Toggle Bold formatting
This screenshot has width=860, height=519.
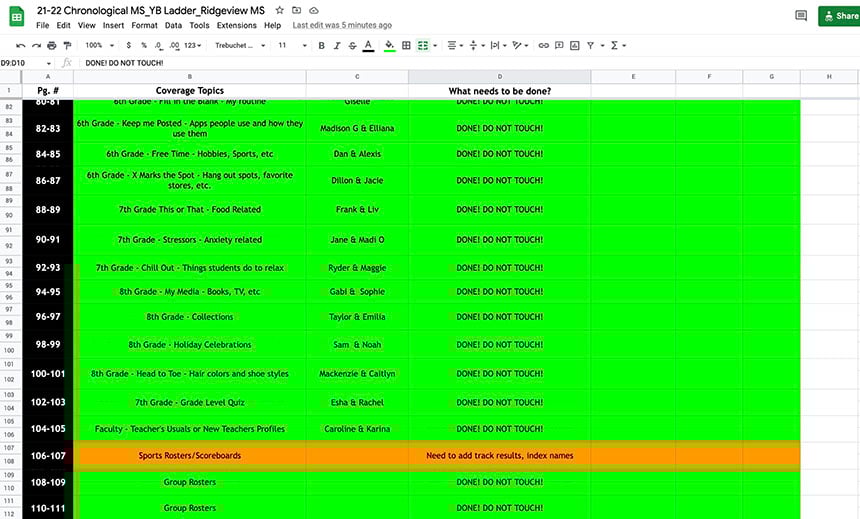(321, 45)
